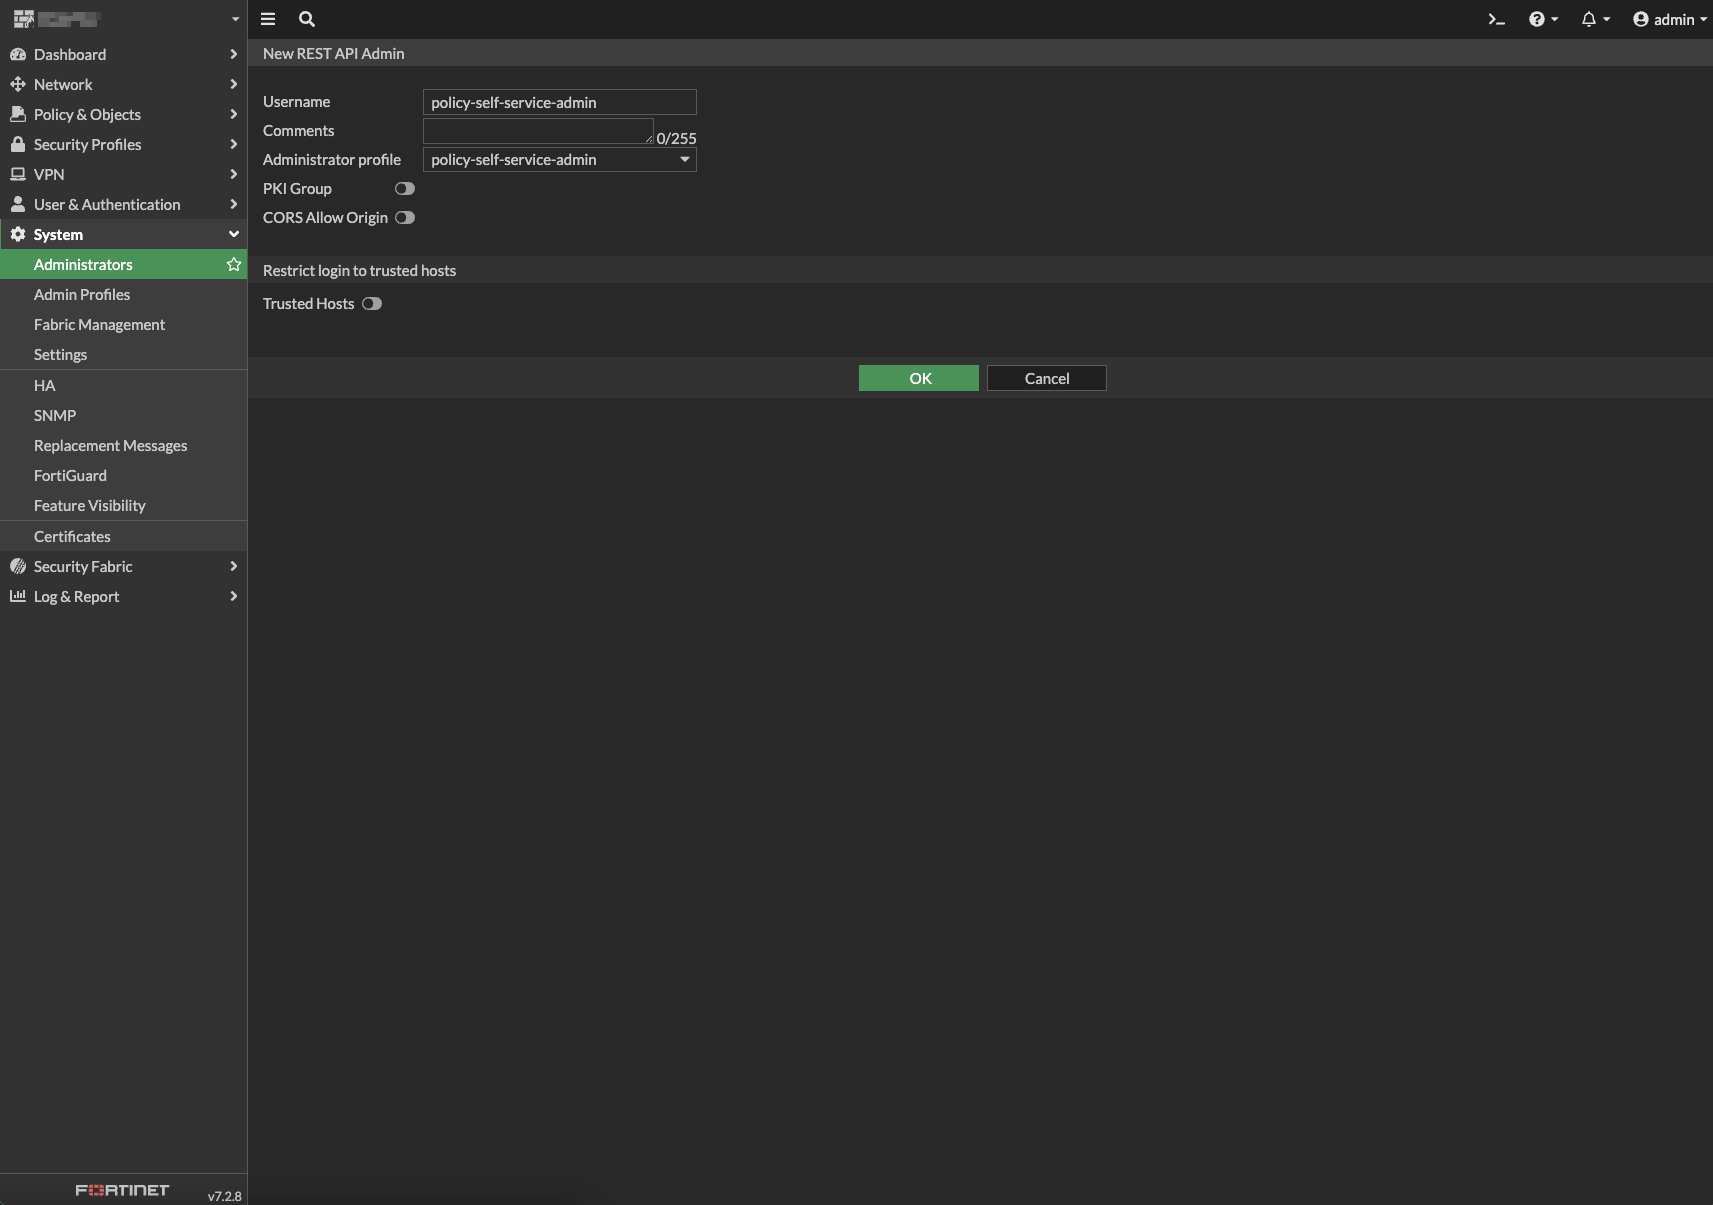Viewport: 1713px width, 1205px height.
Task: Open the CLI console from the top bar
Action: pos(1494,18)
